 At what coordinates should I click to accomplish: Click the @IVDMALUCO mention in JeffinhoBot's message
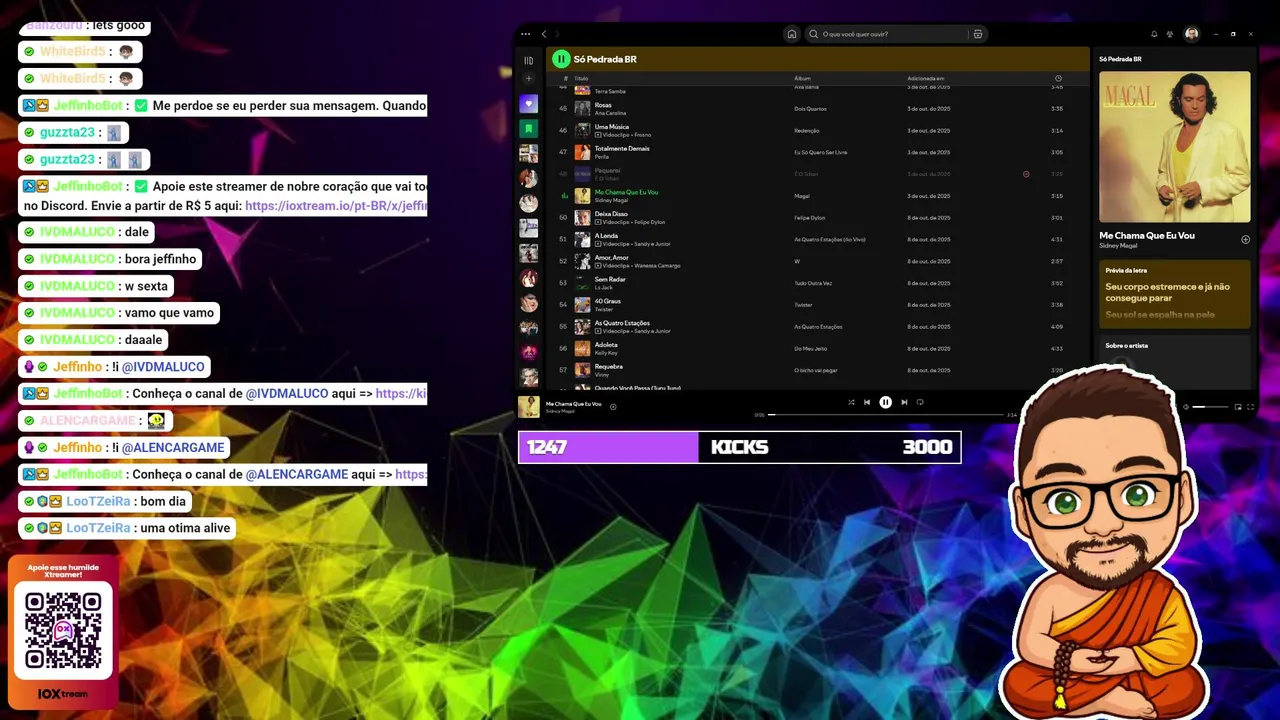287,394
